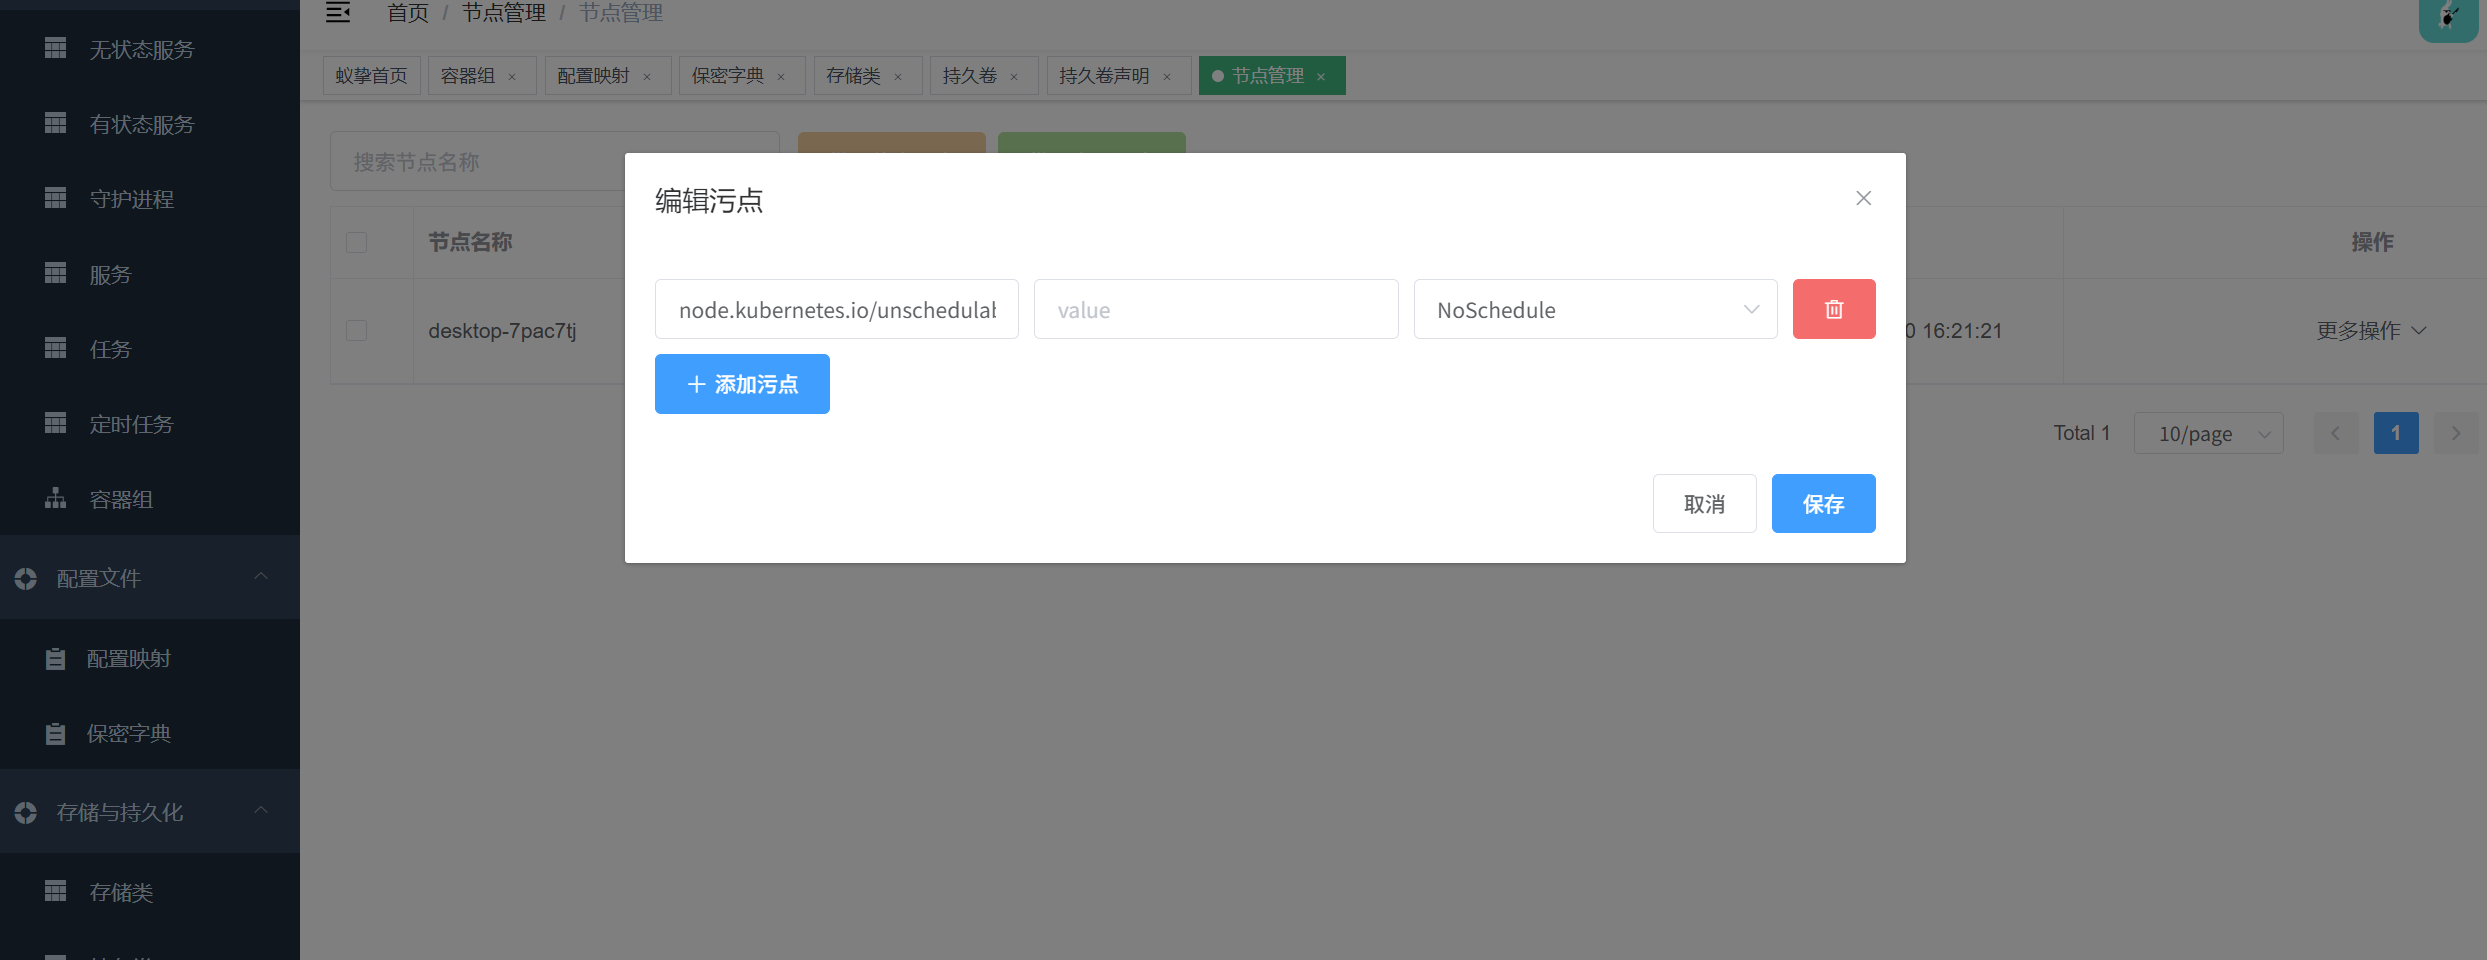The image size is (2487, 960).
Task: Switch to the 存储类 tab
Action: (853, 76)
